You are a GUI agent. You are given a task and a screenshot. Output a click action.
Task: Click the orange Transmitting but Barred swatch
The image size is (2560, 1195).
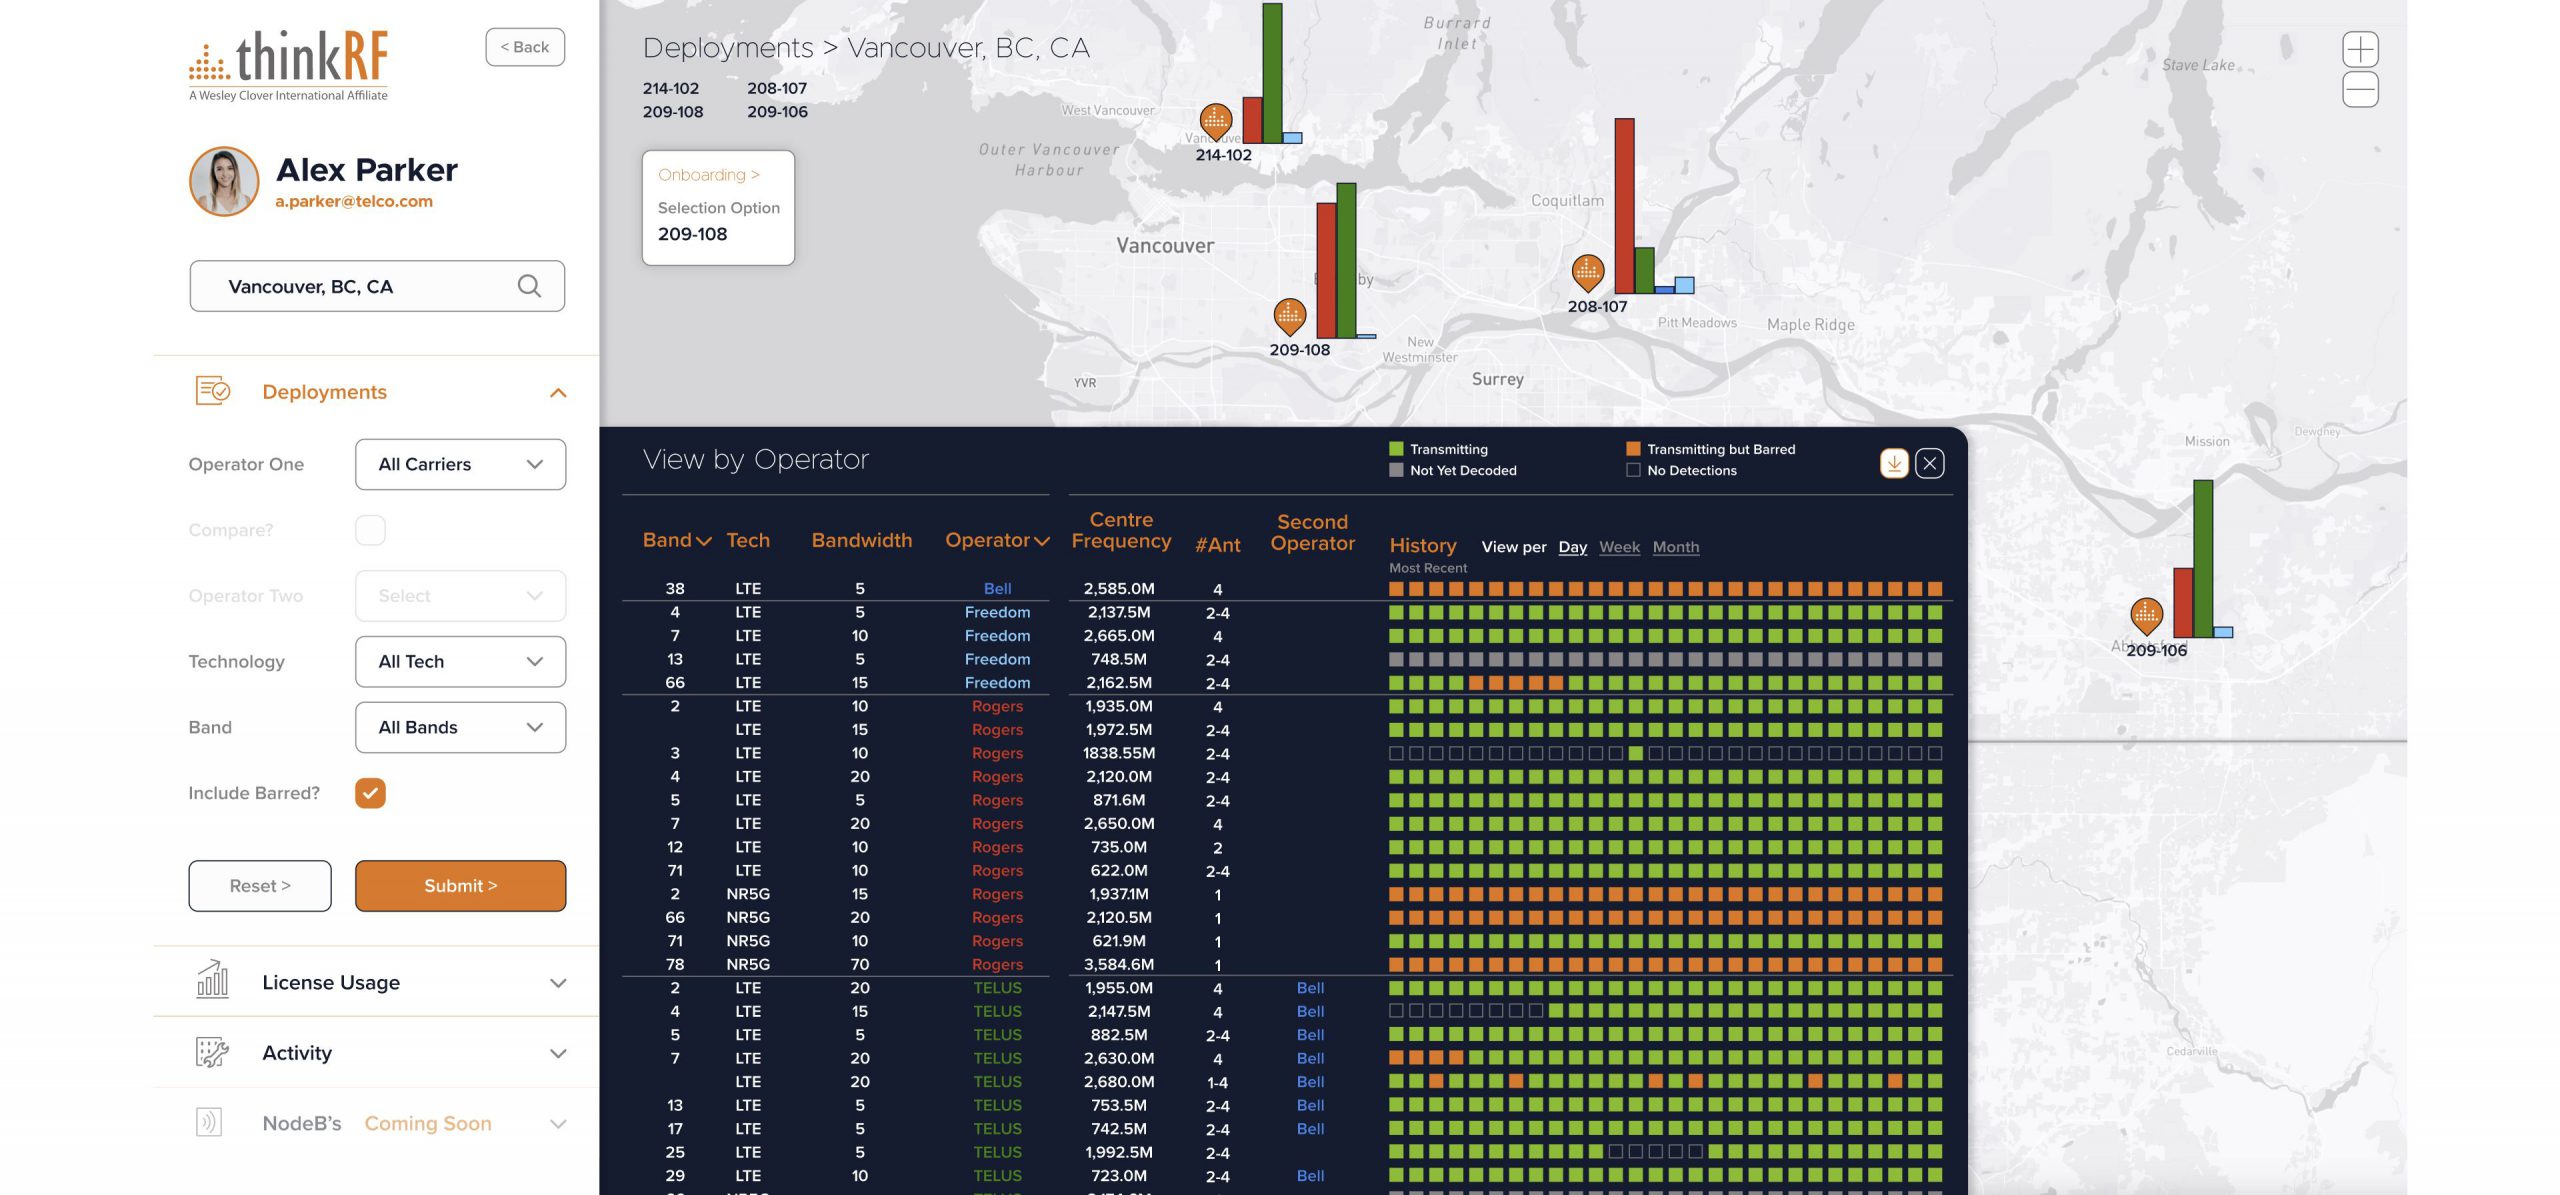(1633, 449)
